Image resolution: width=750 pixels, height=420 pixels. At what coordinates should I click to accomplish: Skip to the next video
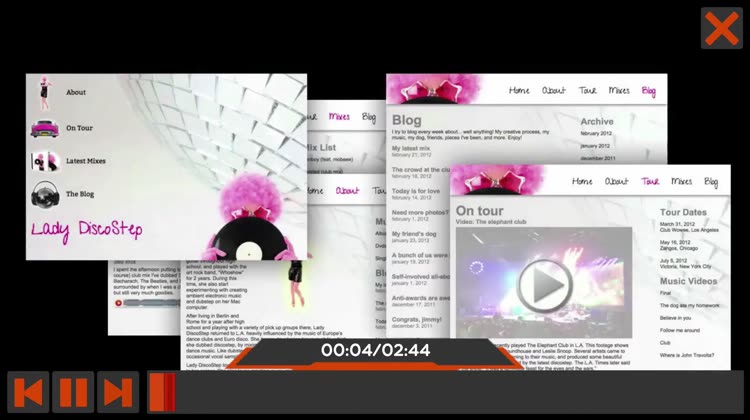pyautogui.click(x=118, y=392)
